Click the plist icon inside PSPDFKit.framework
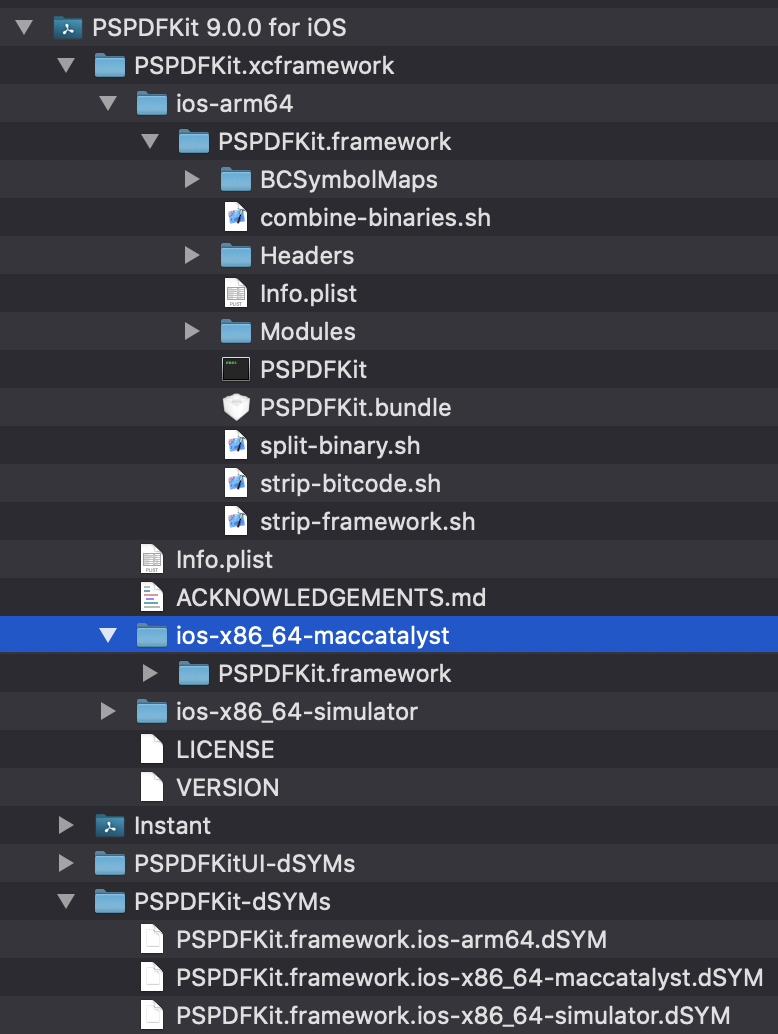The image size is (778, 1034). (235, 293)
